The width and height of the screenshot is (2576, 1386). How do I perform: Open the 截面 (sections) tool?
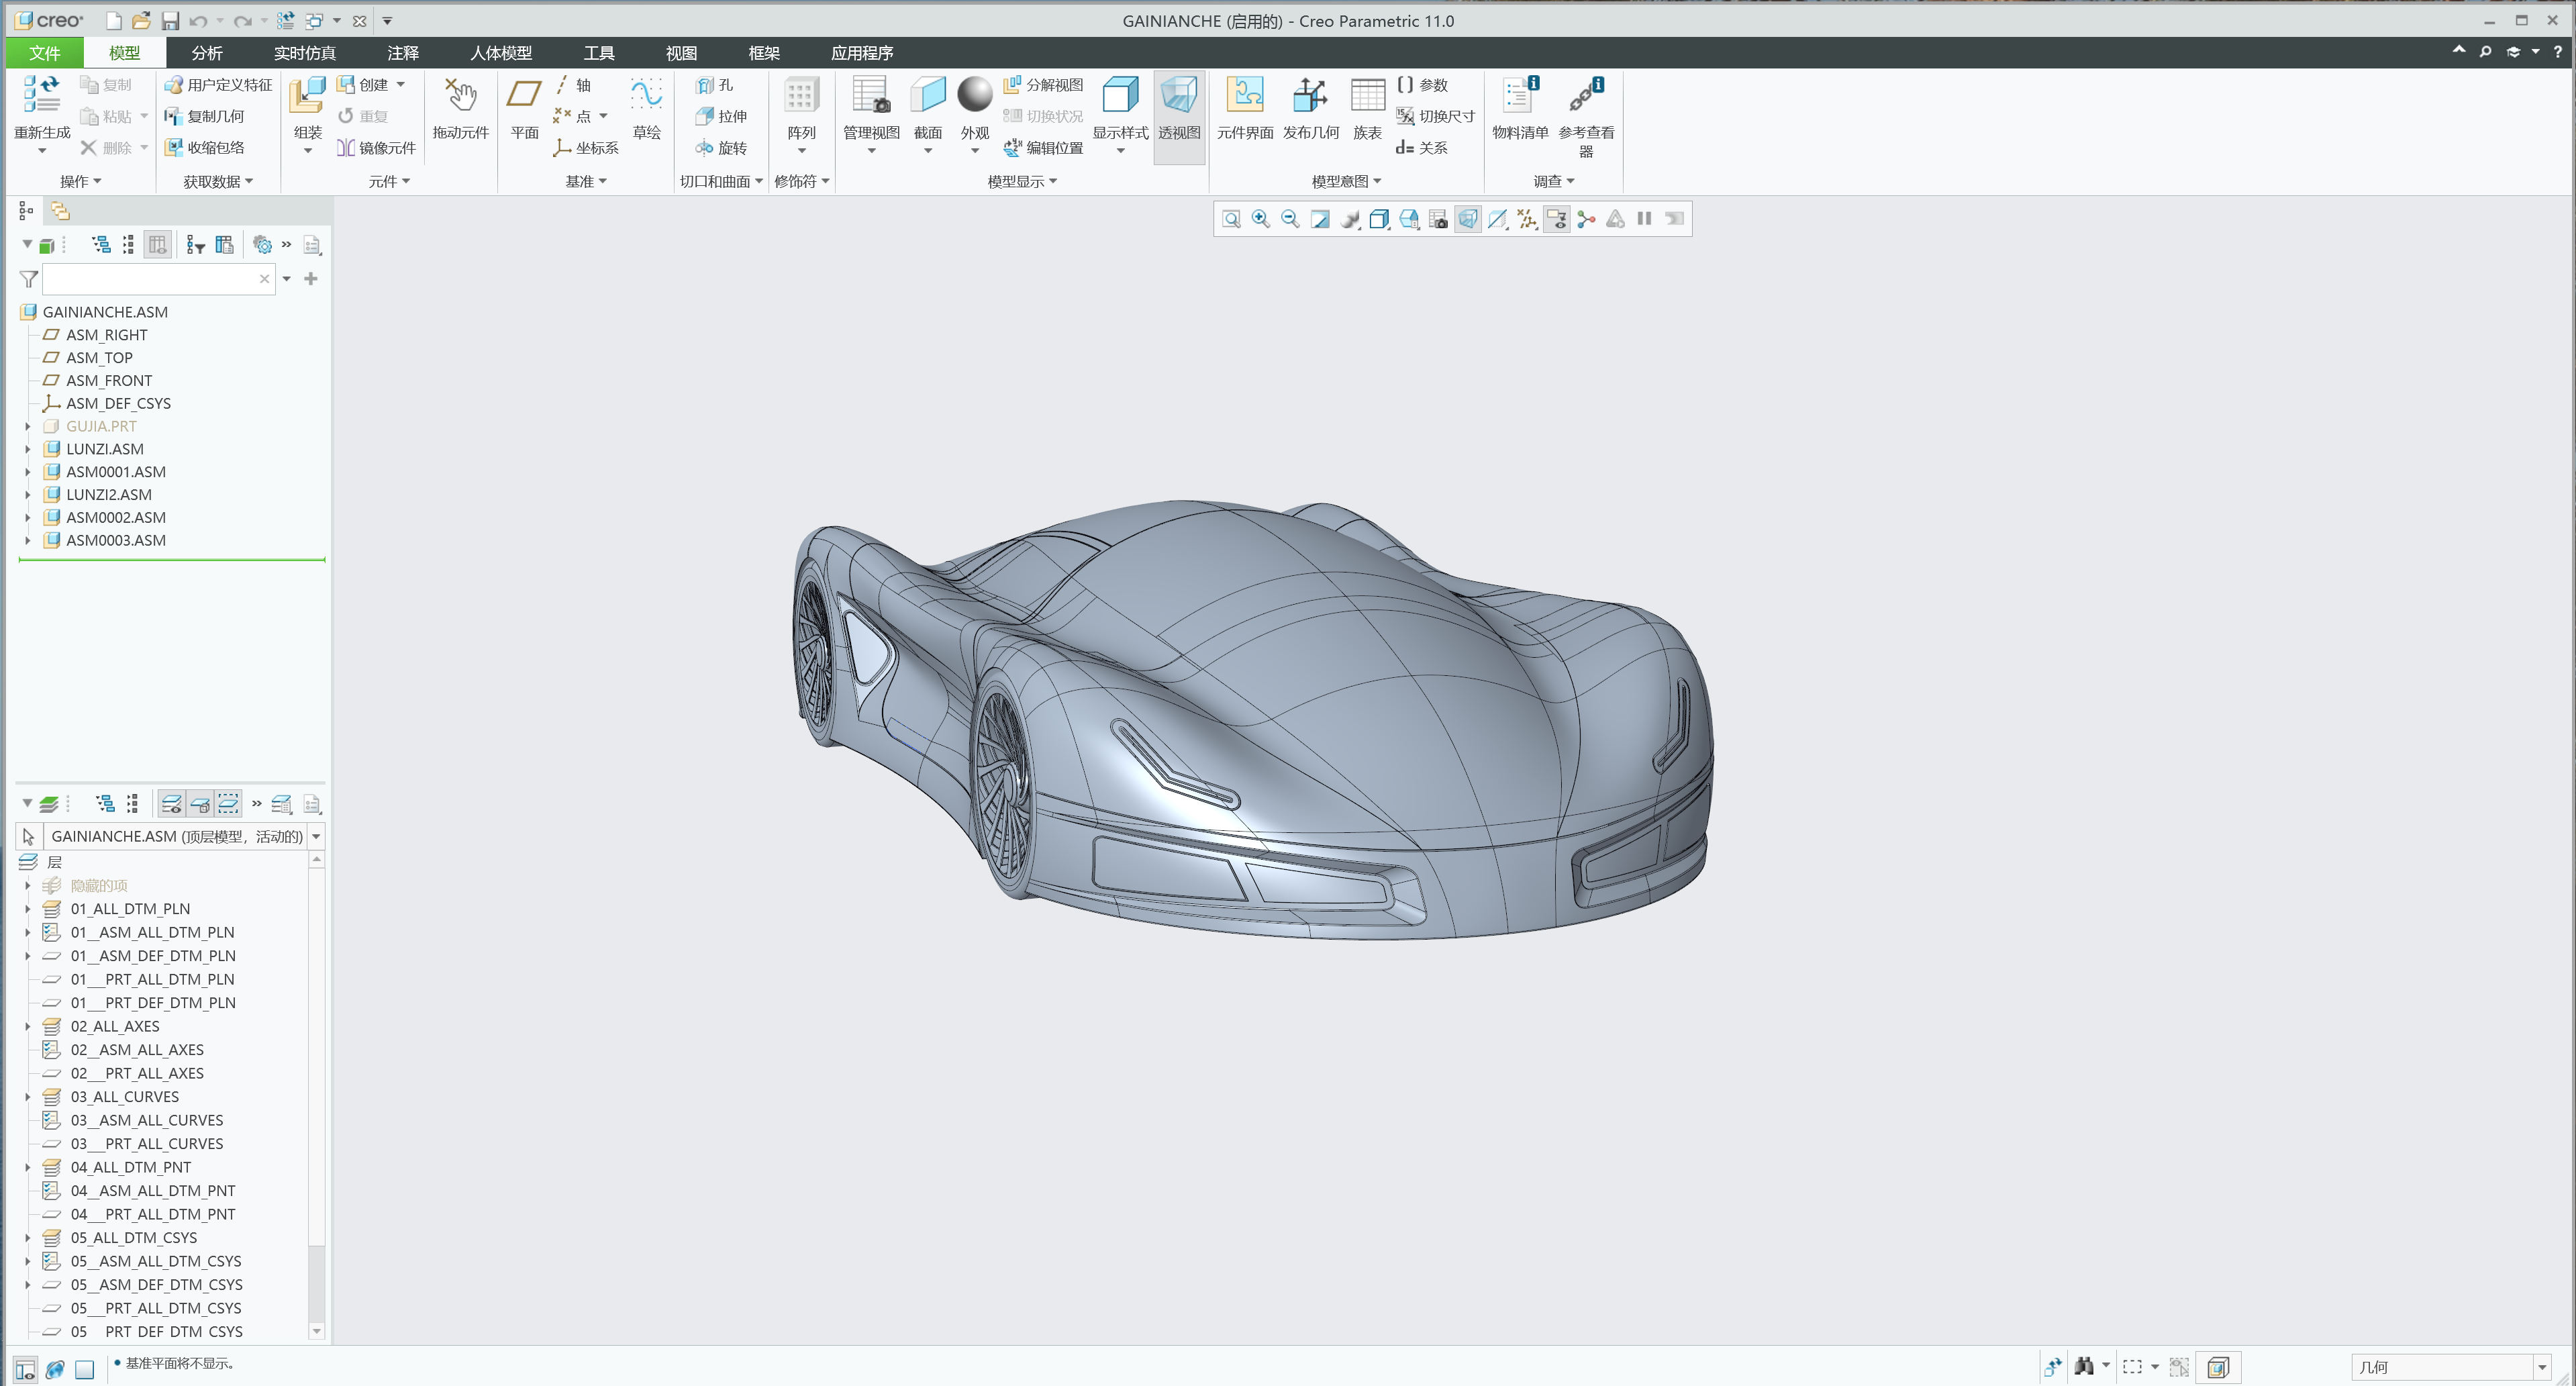coord(927,110)
